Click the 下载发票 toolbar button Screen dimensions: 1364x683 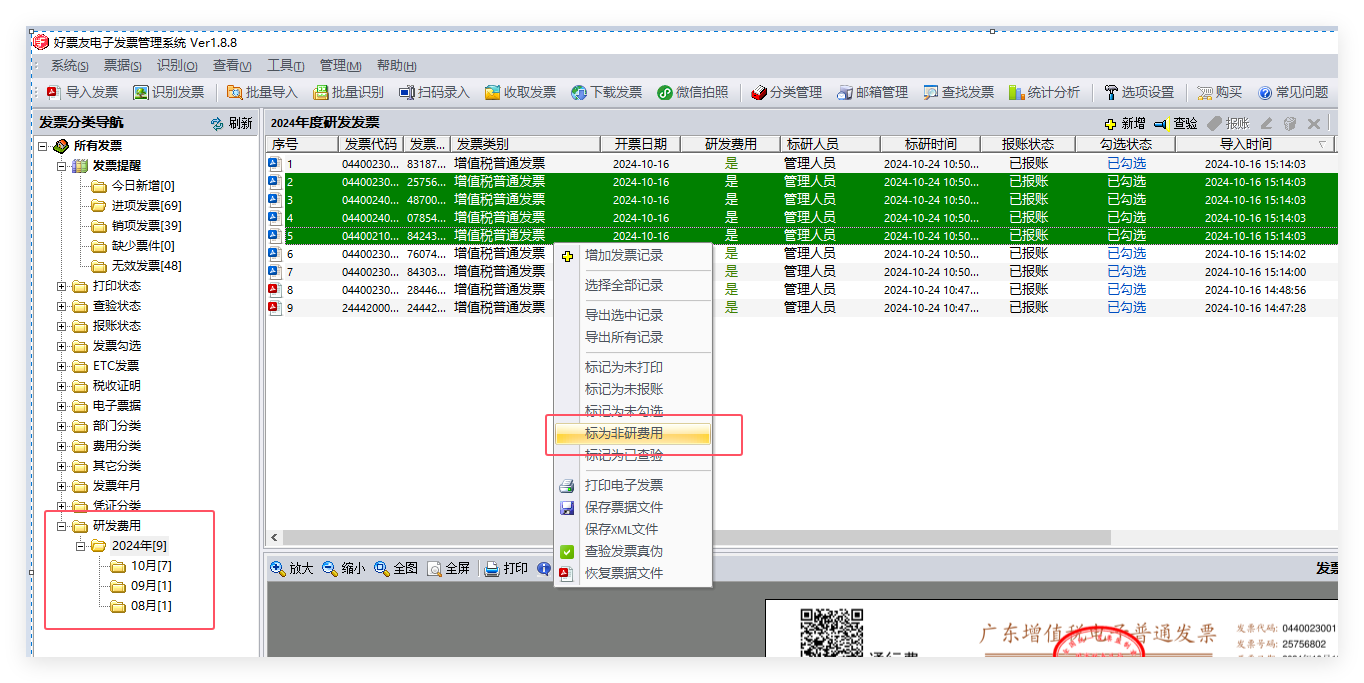click(606, 92)
